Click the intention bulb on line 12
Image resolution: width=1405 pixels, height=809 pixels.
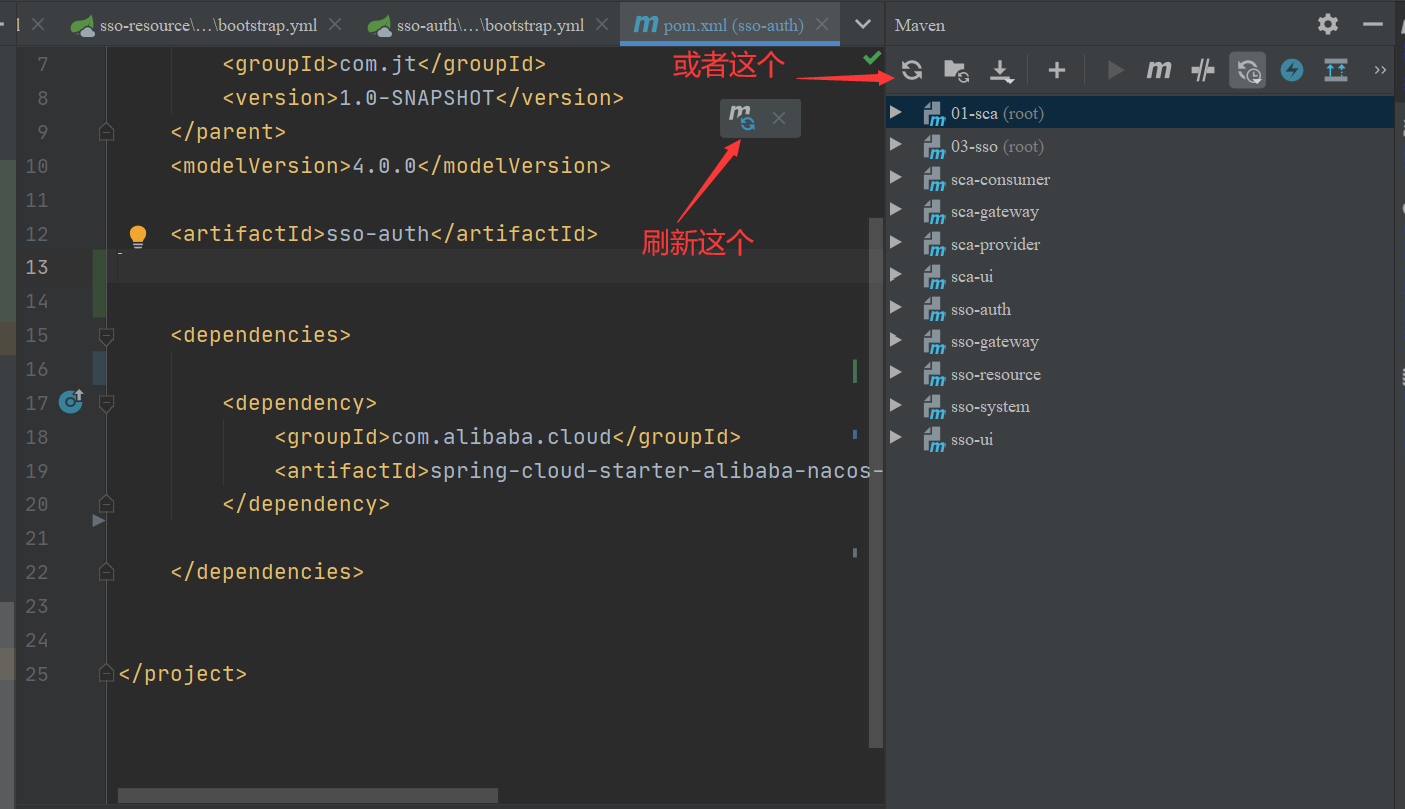137,236
